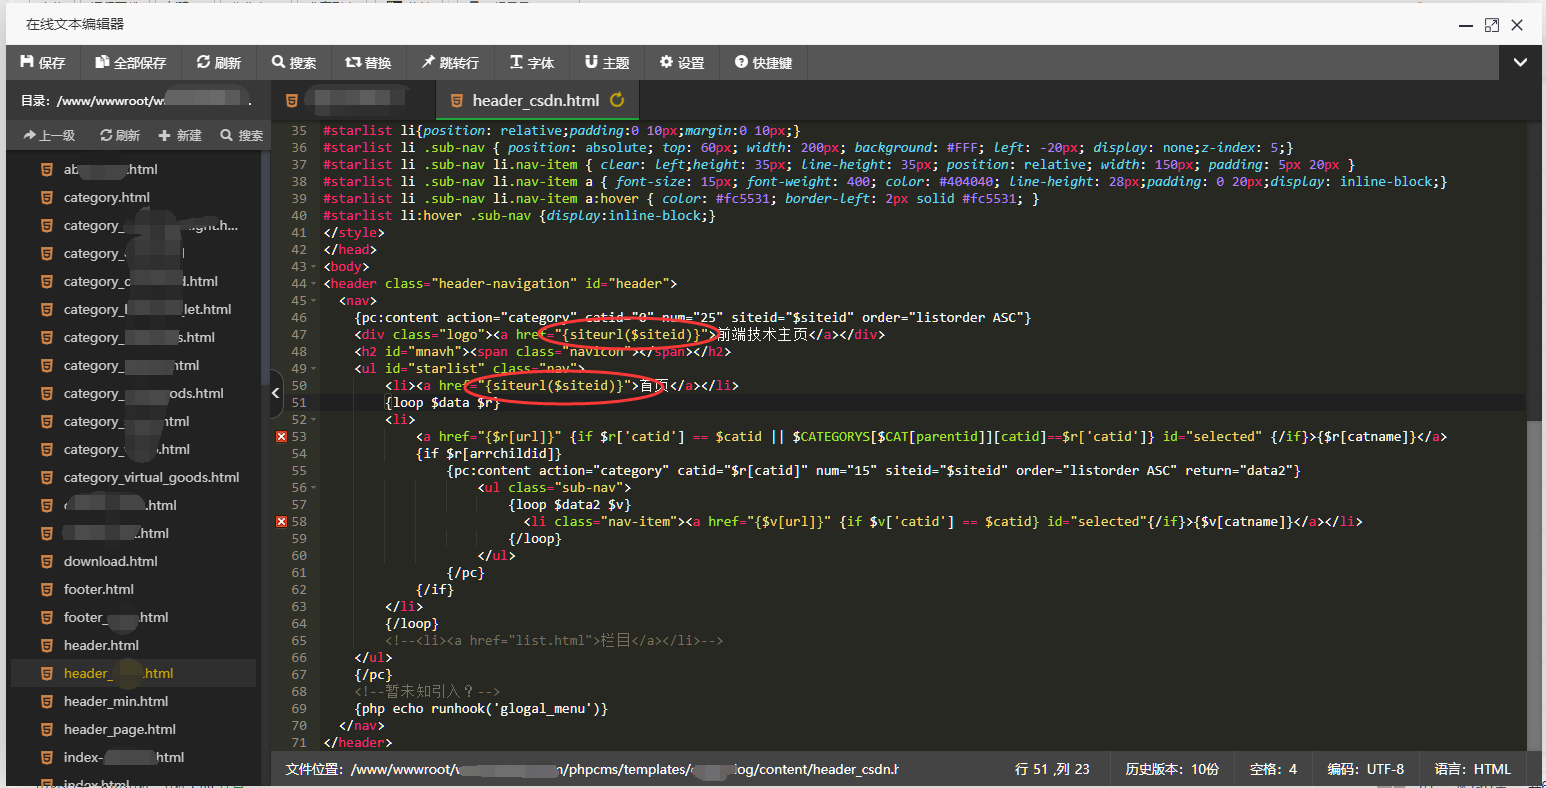This screenshot has width=1546, height=788.
Task: Switch to the header_csdn.html tab
Action: click(x=536, y=100)
